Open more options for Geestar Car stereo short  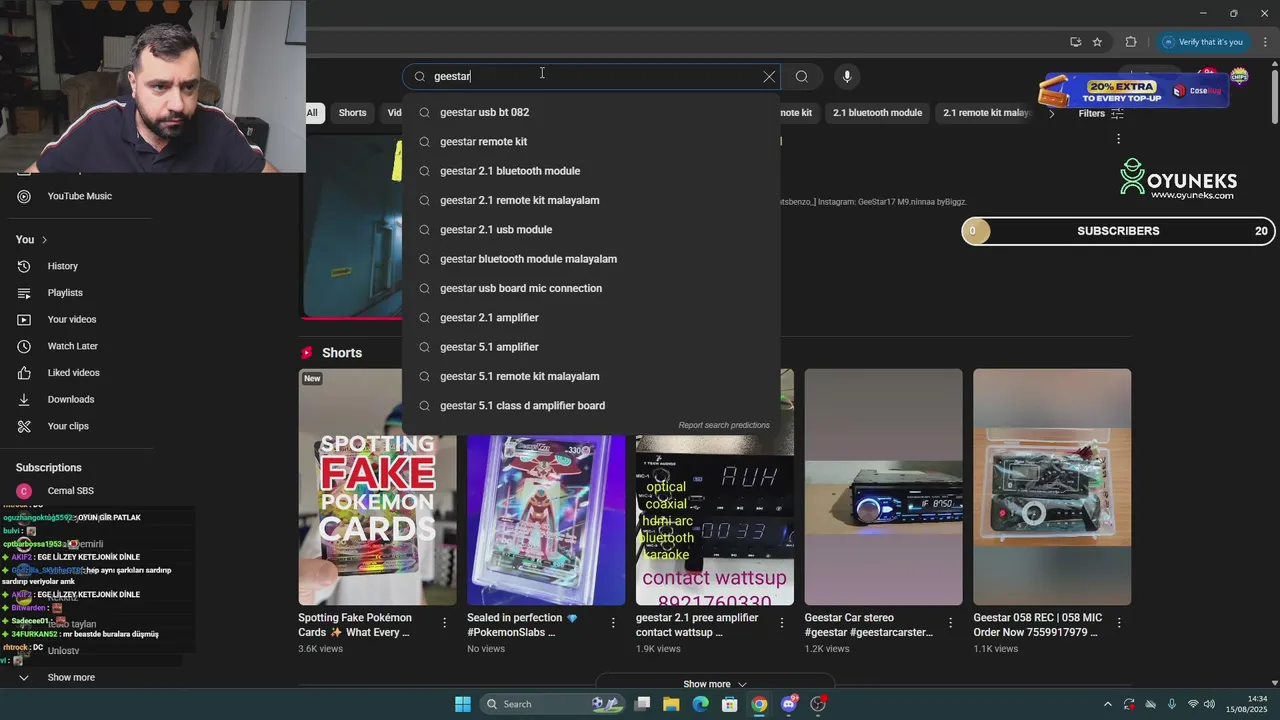[951, 623]
